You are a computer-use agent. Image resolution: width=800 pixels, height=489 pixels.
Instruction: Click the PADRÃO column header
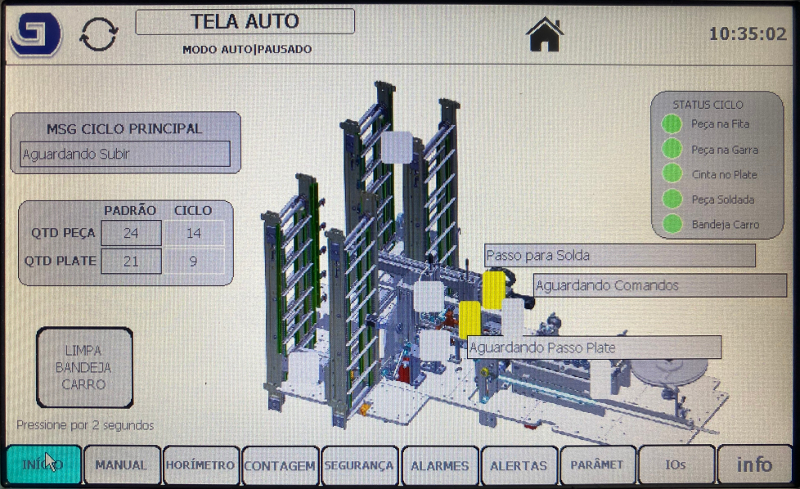point(130,210)
